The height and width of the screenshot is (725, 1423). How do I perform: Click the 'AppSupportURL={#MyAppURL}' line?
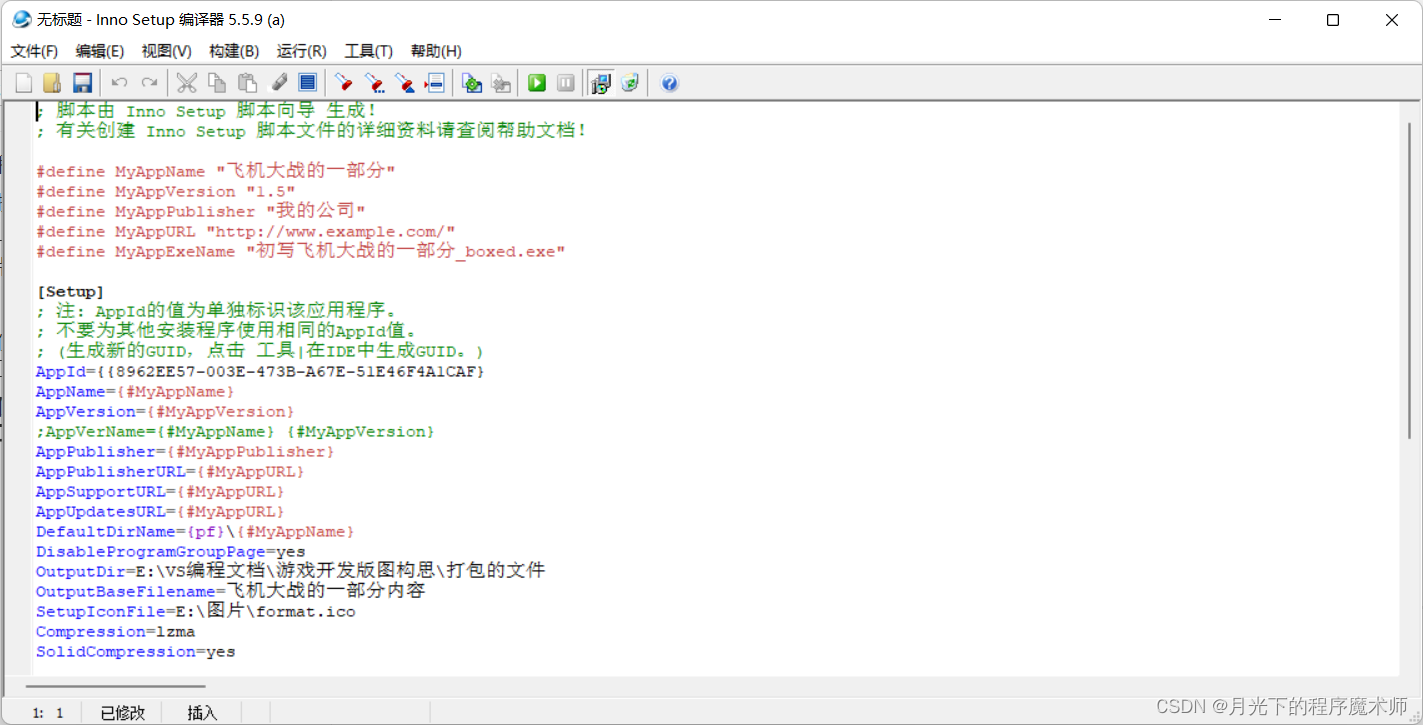point(160,491)
